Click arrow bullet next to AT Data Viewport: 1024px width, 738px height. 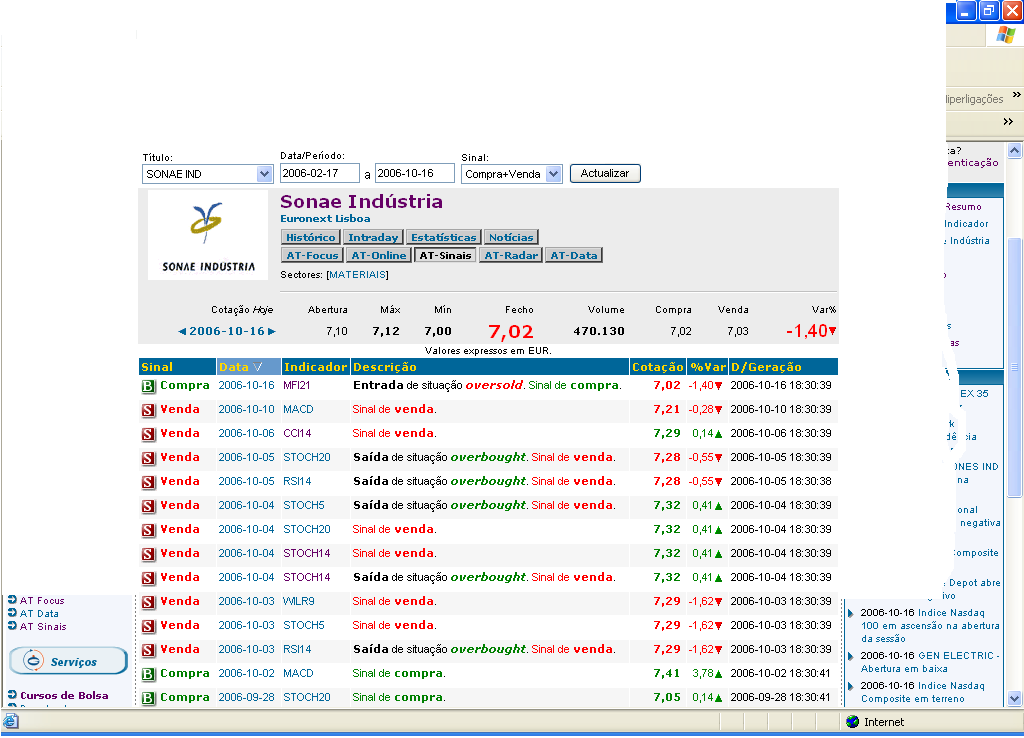pyautogui.click(x=12, y=613)
